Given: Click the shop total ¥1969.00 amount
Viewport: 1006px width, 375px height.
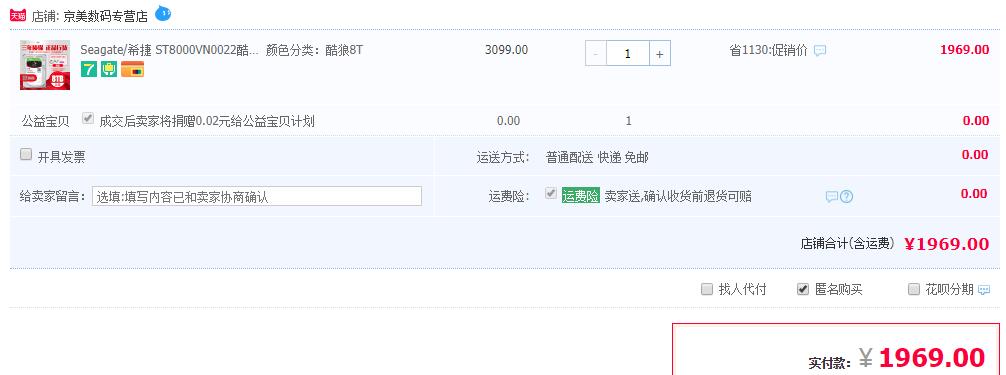Looking at the screenshot, I should click(x=946, y=244).
